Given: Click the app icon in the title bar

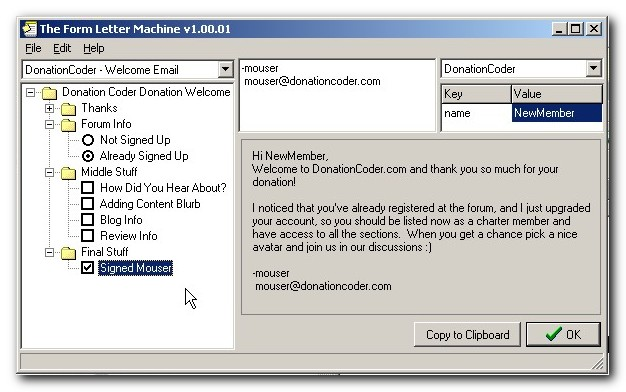Looking at the screenshot, I should (x=30, y=29).
